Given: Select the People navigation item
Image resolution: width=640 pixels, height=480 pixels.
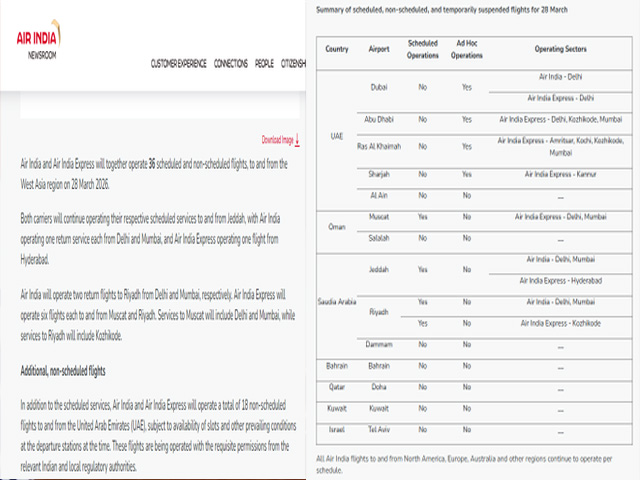Looking at the screenshot, I should (264, 64).
